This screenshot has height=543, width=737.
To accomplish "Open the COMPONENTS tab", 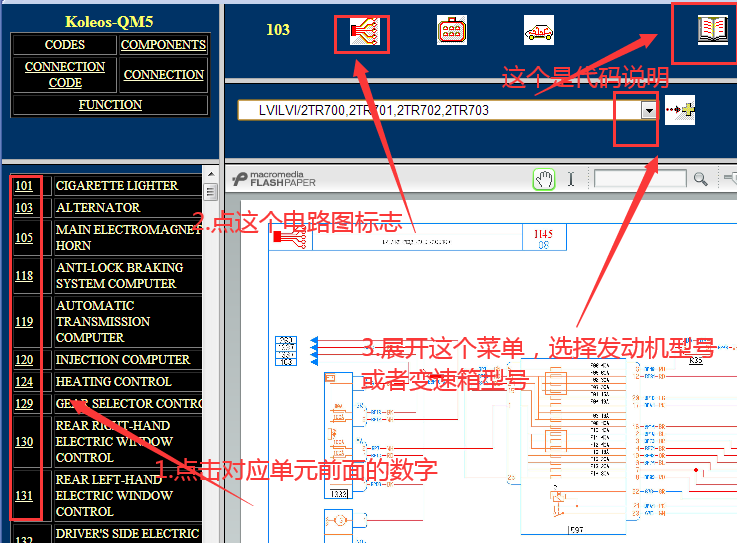I will pos(163,45).
